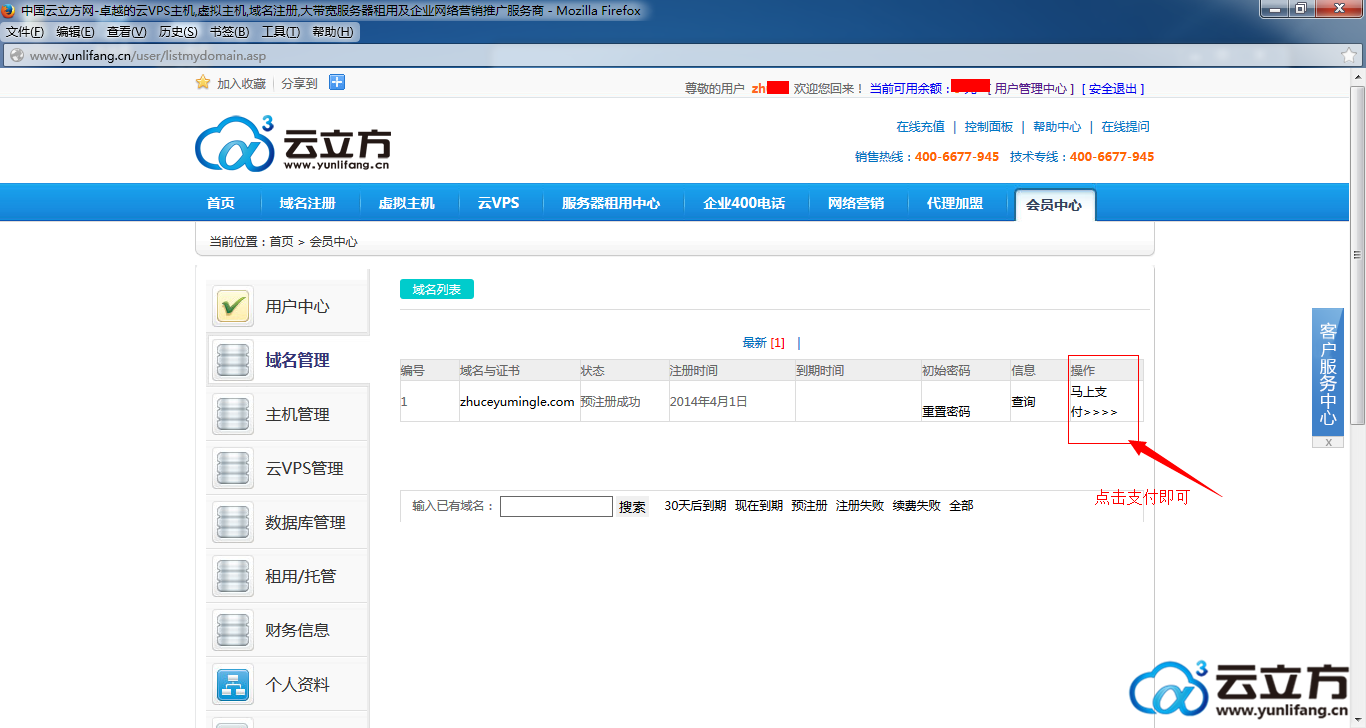Click 重置密码 for the domain
This screenshot has width=1366, height=728.
945,411
